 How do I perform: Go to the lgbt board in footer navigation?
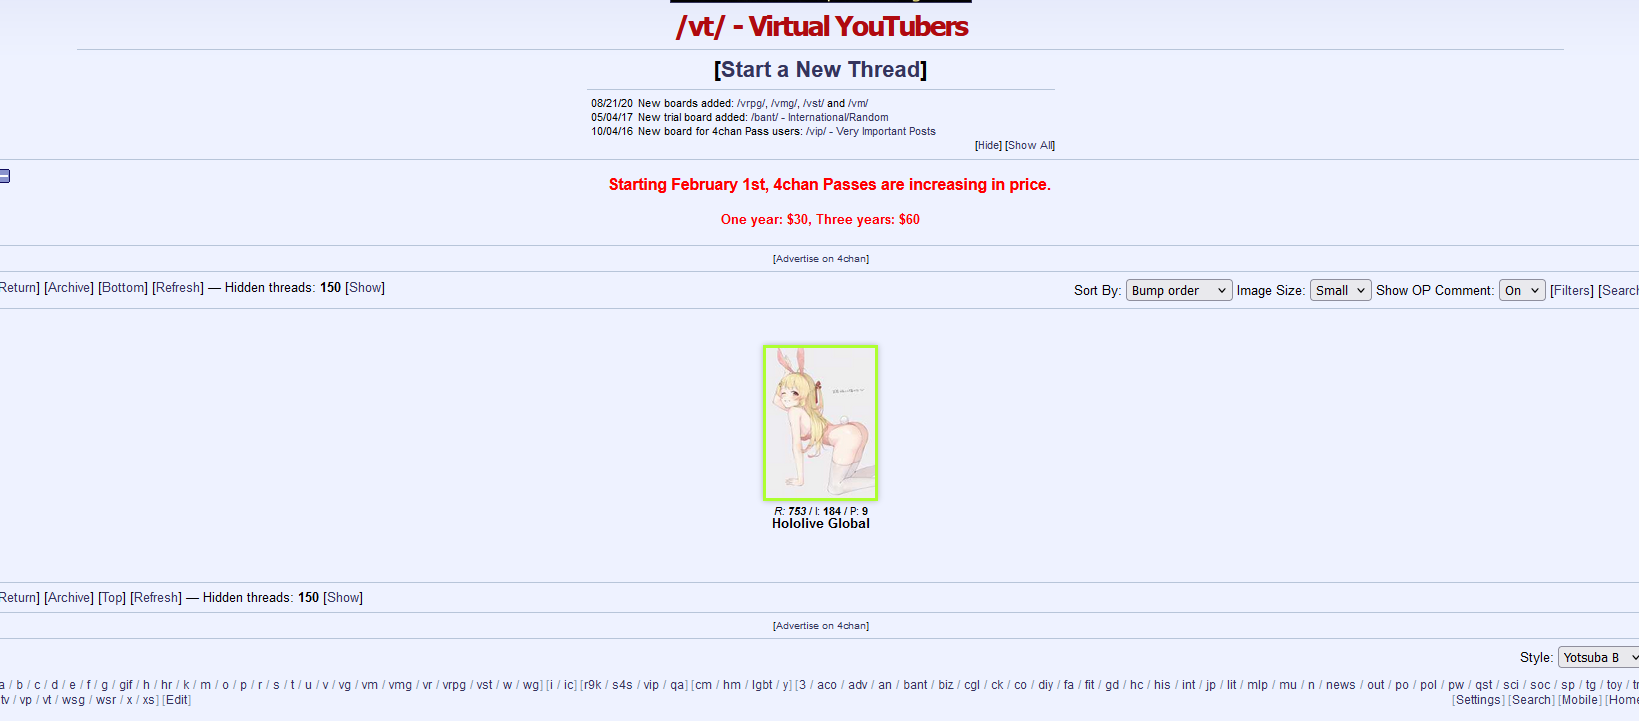pos(762,685)
